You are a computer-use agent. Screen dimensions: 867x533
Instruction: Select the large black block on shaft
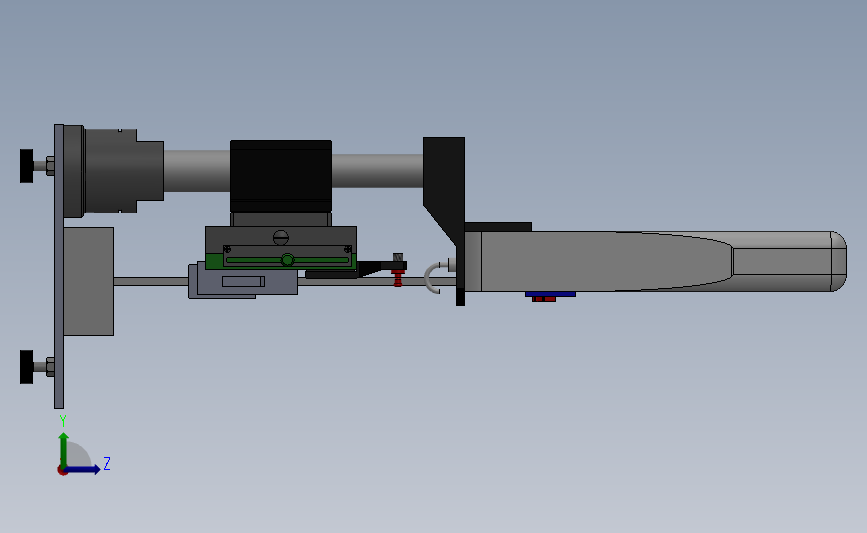[x=281, y=176]
